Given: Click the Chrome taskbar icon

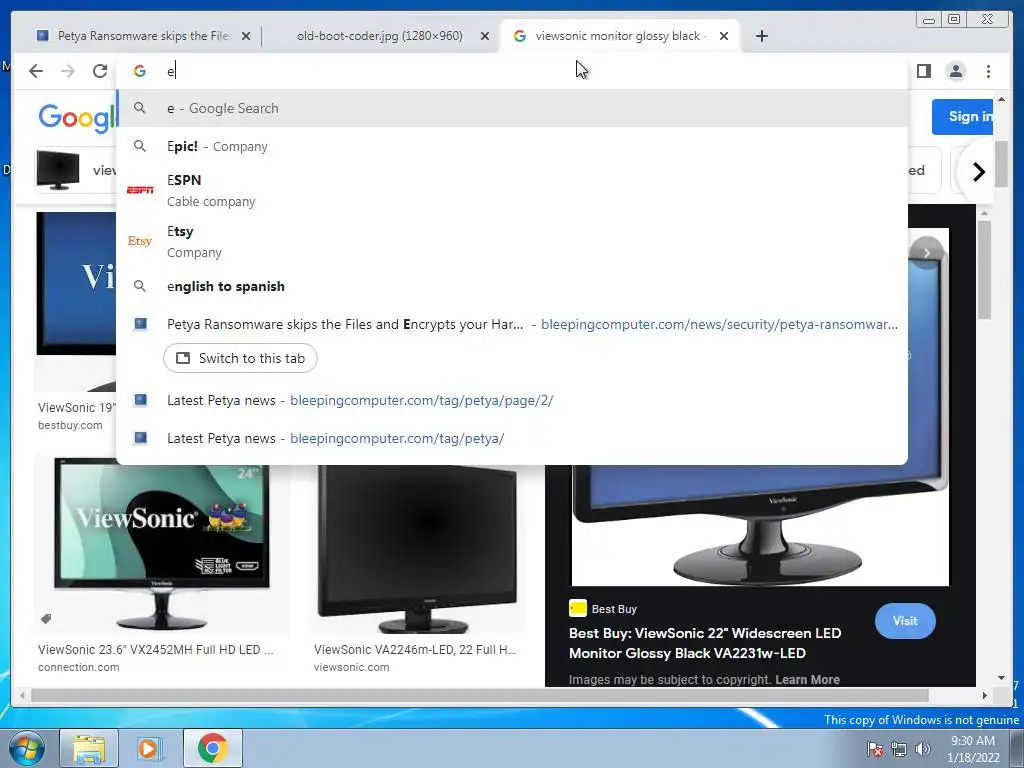Looking at the screenshot, I should point(212,748).
